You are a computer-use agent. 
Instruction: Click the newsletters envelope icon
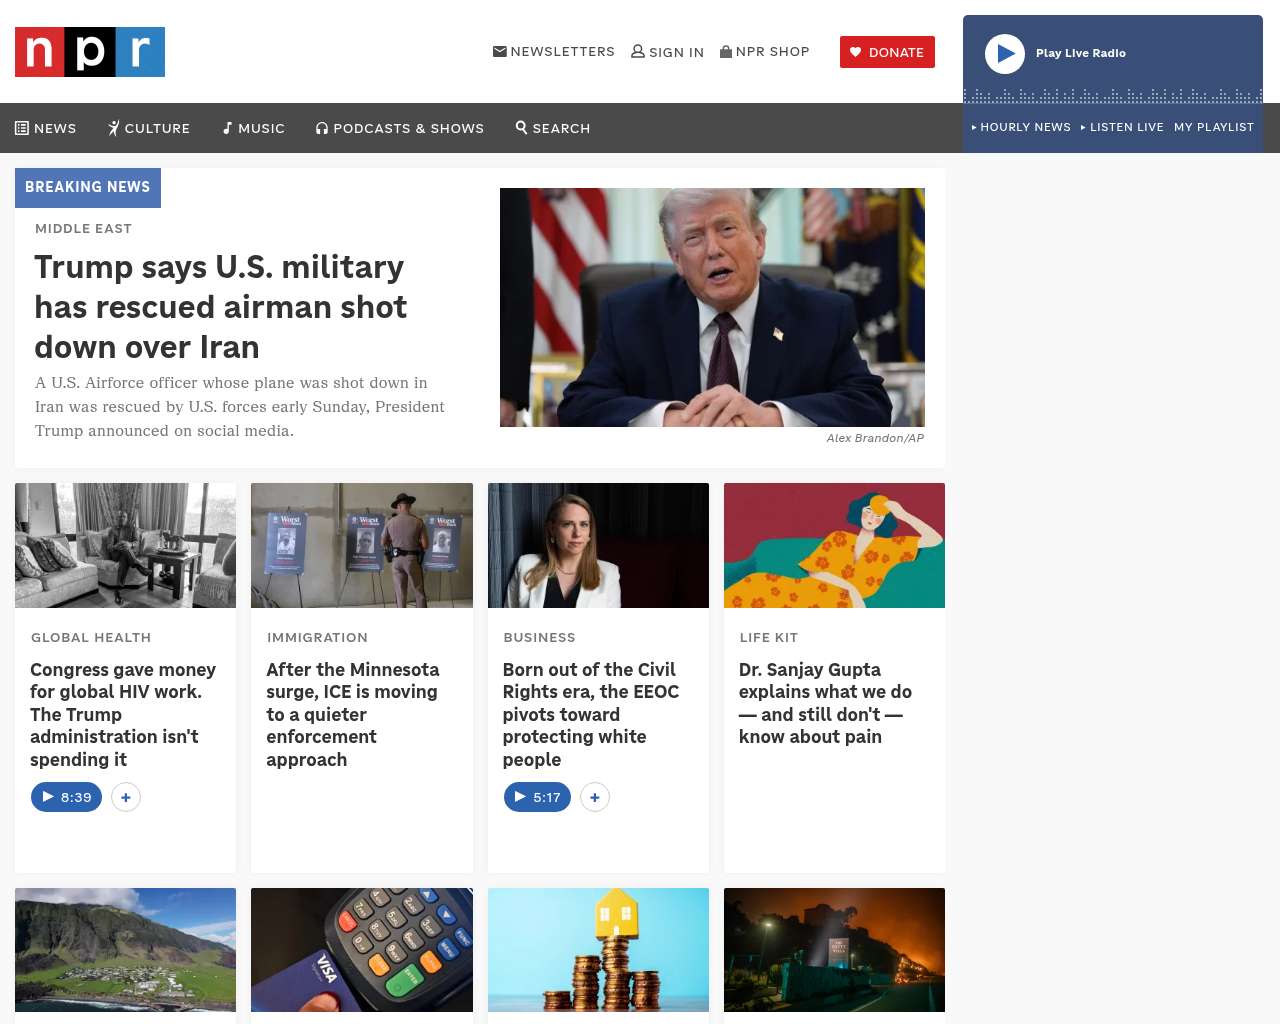pos(500,51)
